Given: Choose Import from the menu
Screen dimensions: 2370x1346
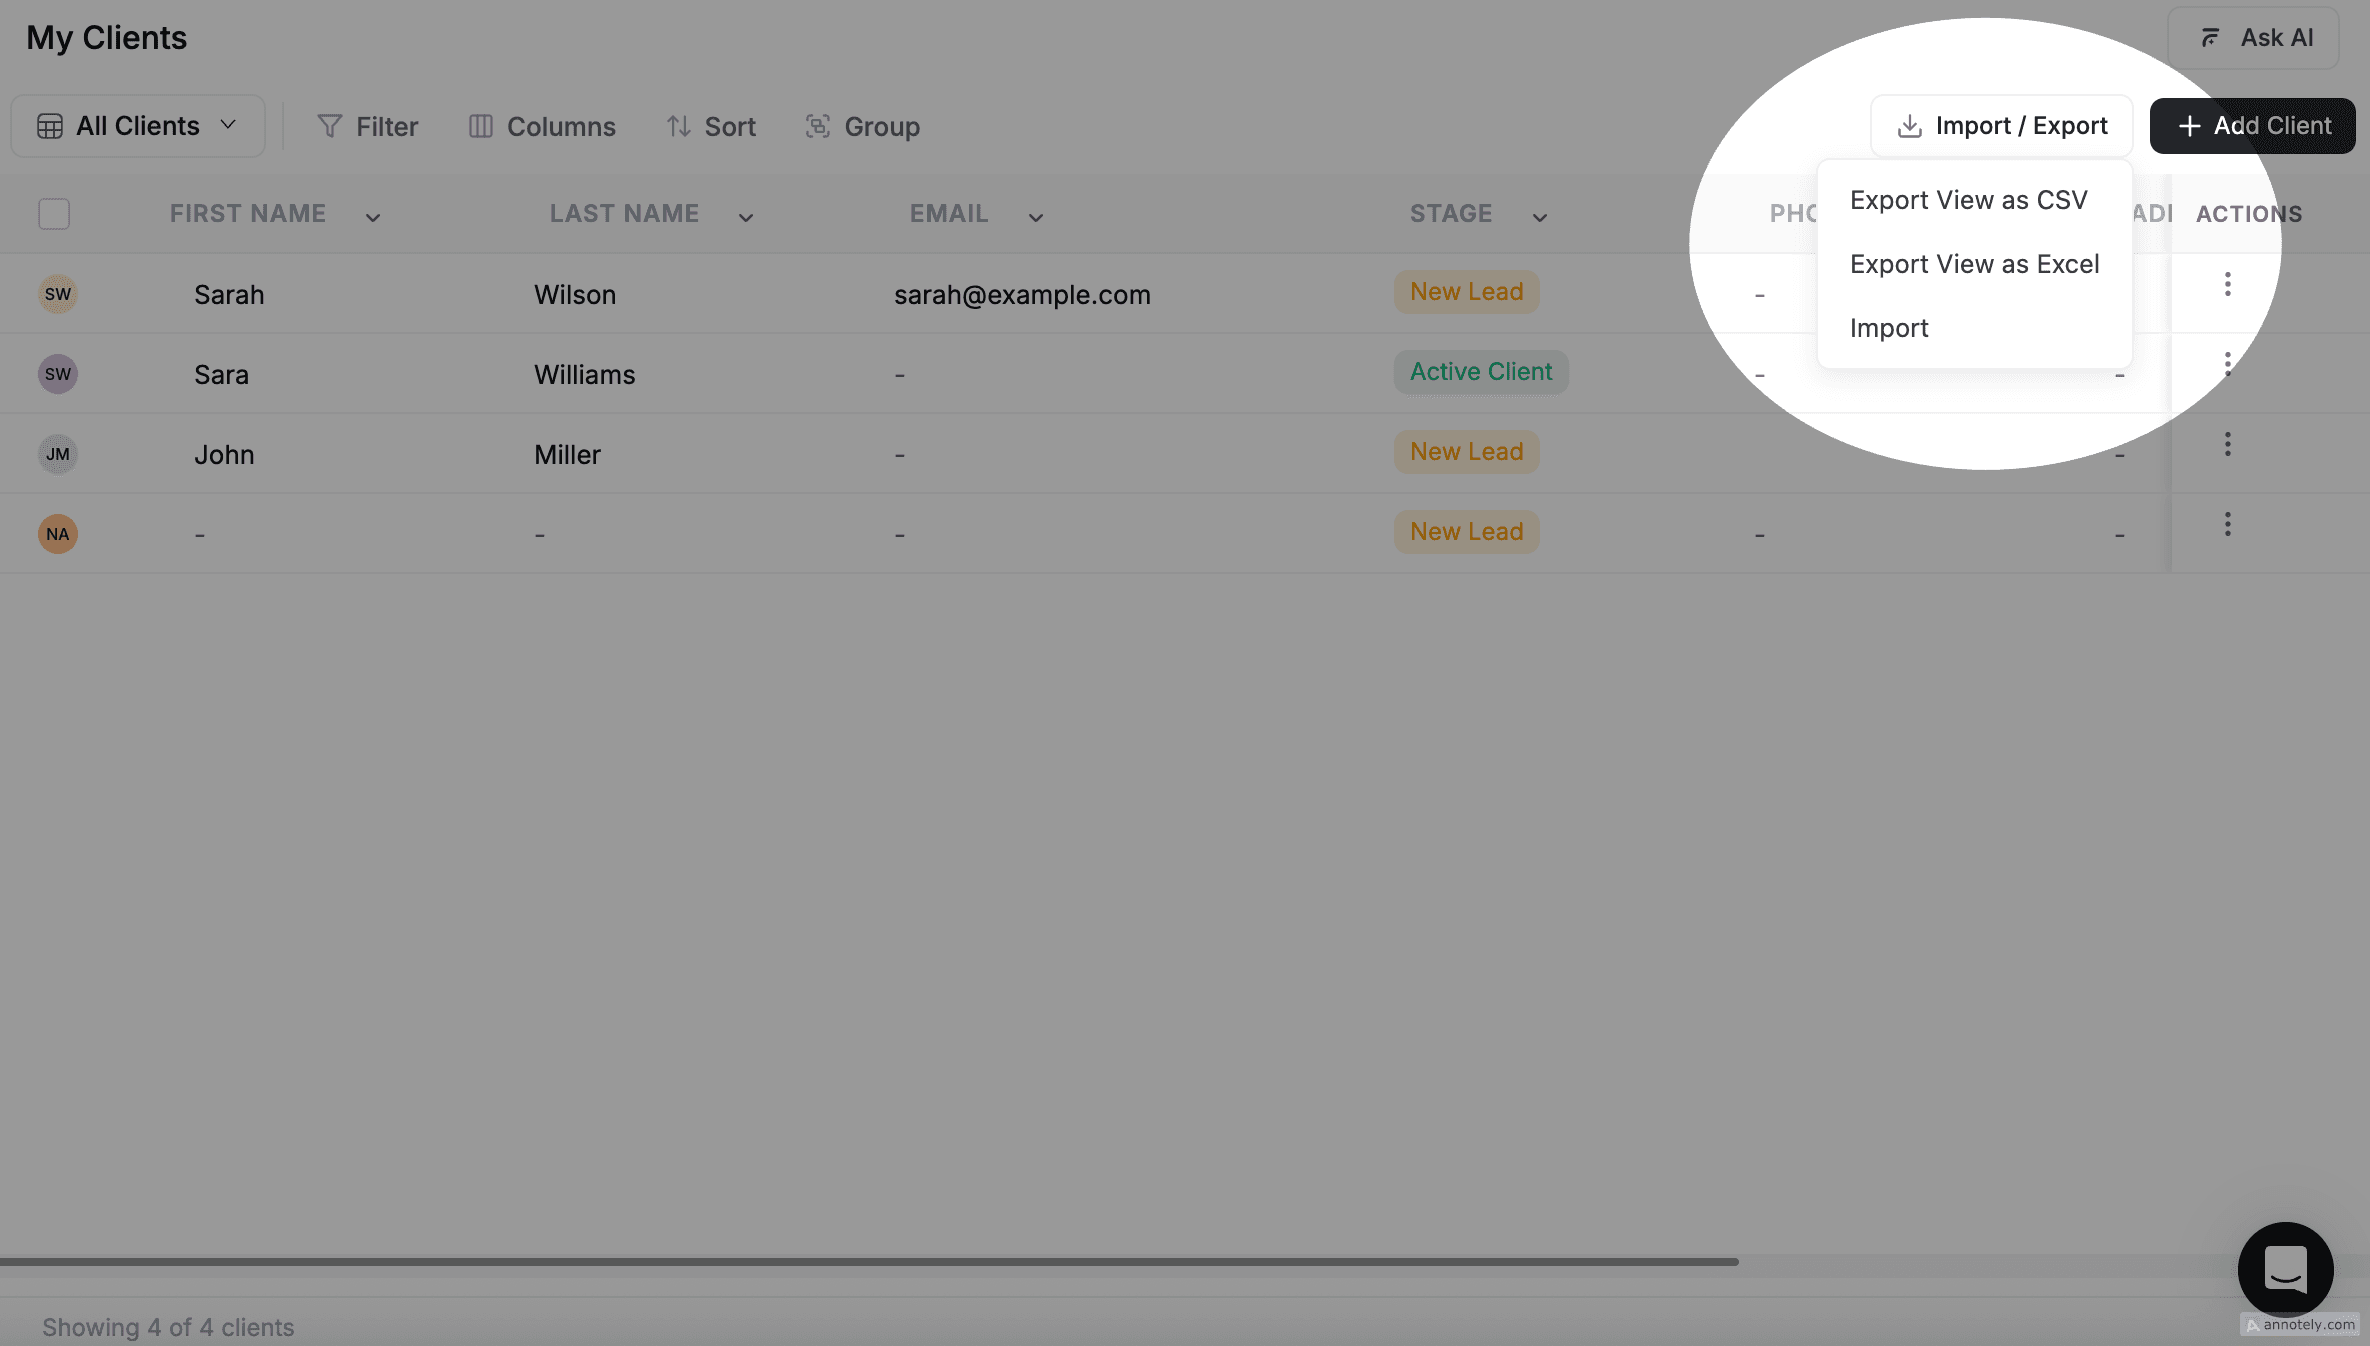Looking at the screenshot, I should pyautogui.click(x=1888, y=328).
